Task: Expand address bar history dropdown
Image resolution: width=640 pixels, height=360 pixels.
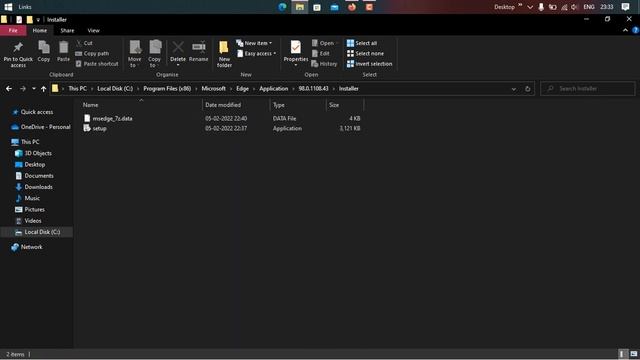Action: click(x=513, y=89)
